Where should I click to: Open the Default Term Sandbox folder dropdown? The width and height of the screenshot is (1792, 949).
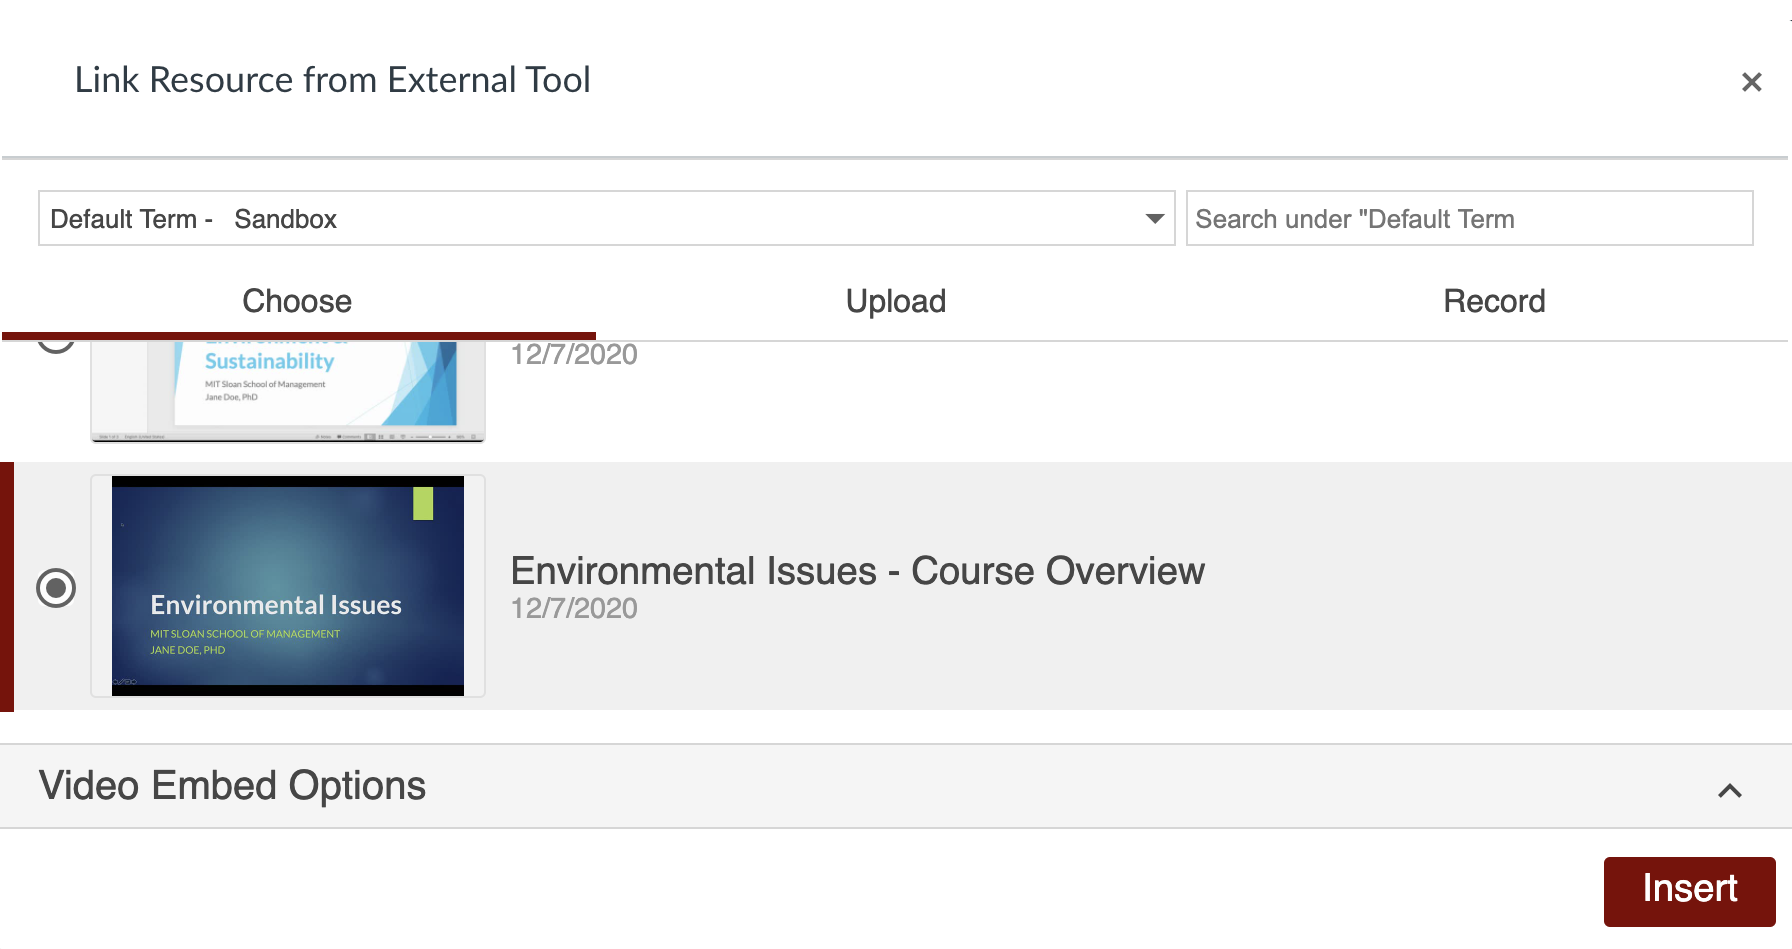coord(607,218)
